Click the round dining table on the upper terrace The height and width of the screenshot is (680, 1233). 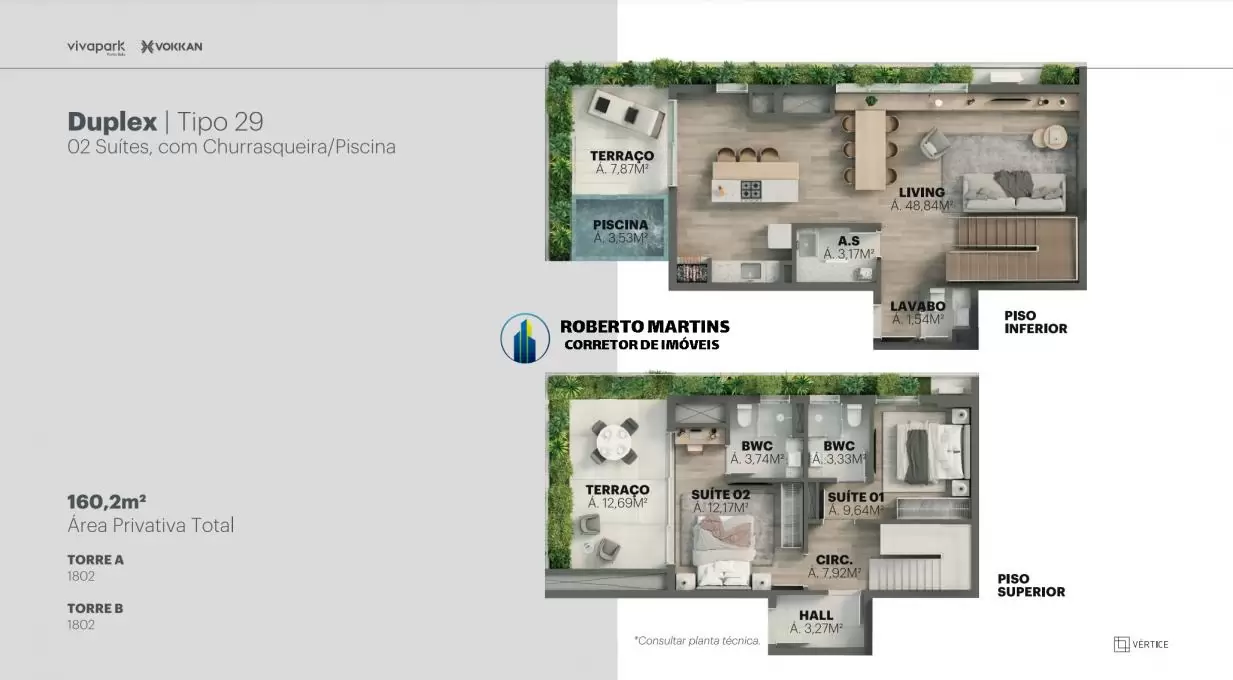click(x=615, y=441)
